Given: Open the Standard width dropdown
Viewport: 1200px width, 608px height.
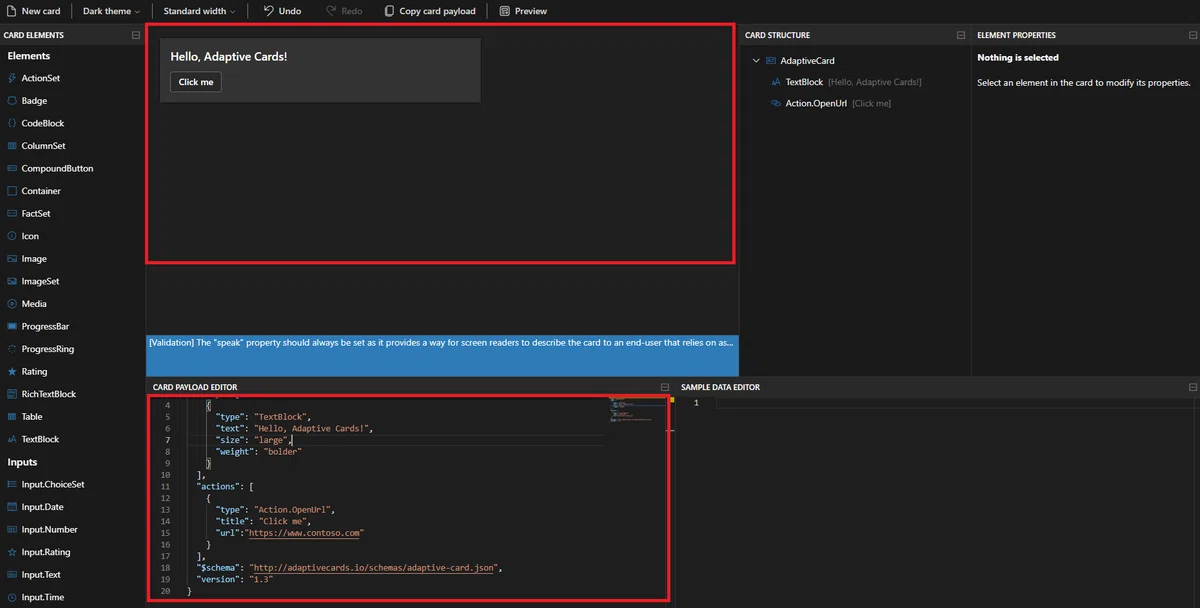Looking at the screenshot, I should pos(198,11).
